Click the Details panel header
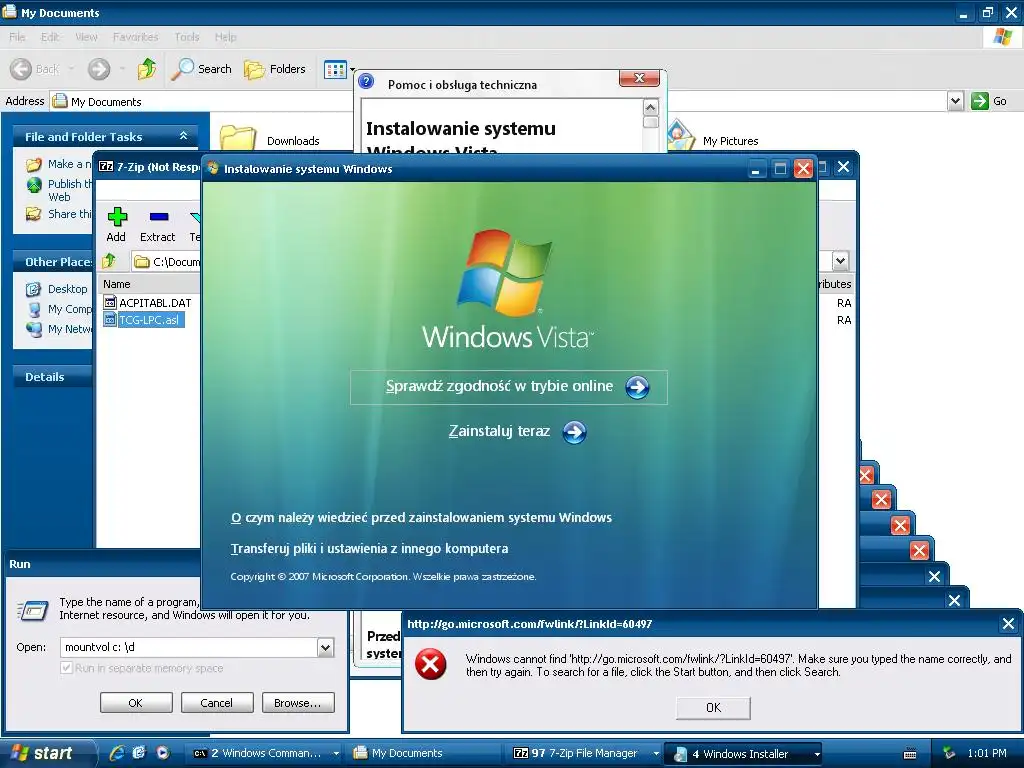The height and width of the screenshot is (768, 1024). pyautogui.click(x=52, y=377)
